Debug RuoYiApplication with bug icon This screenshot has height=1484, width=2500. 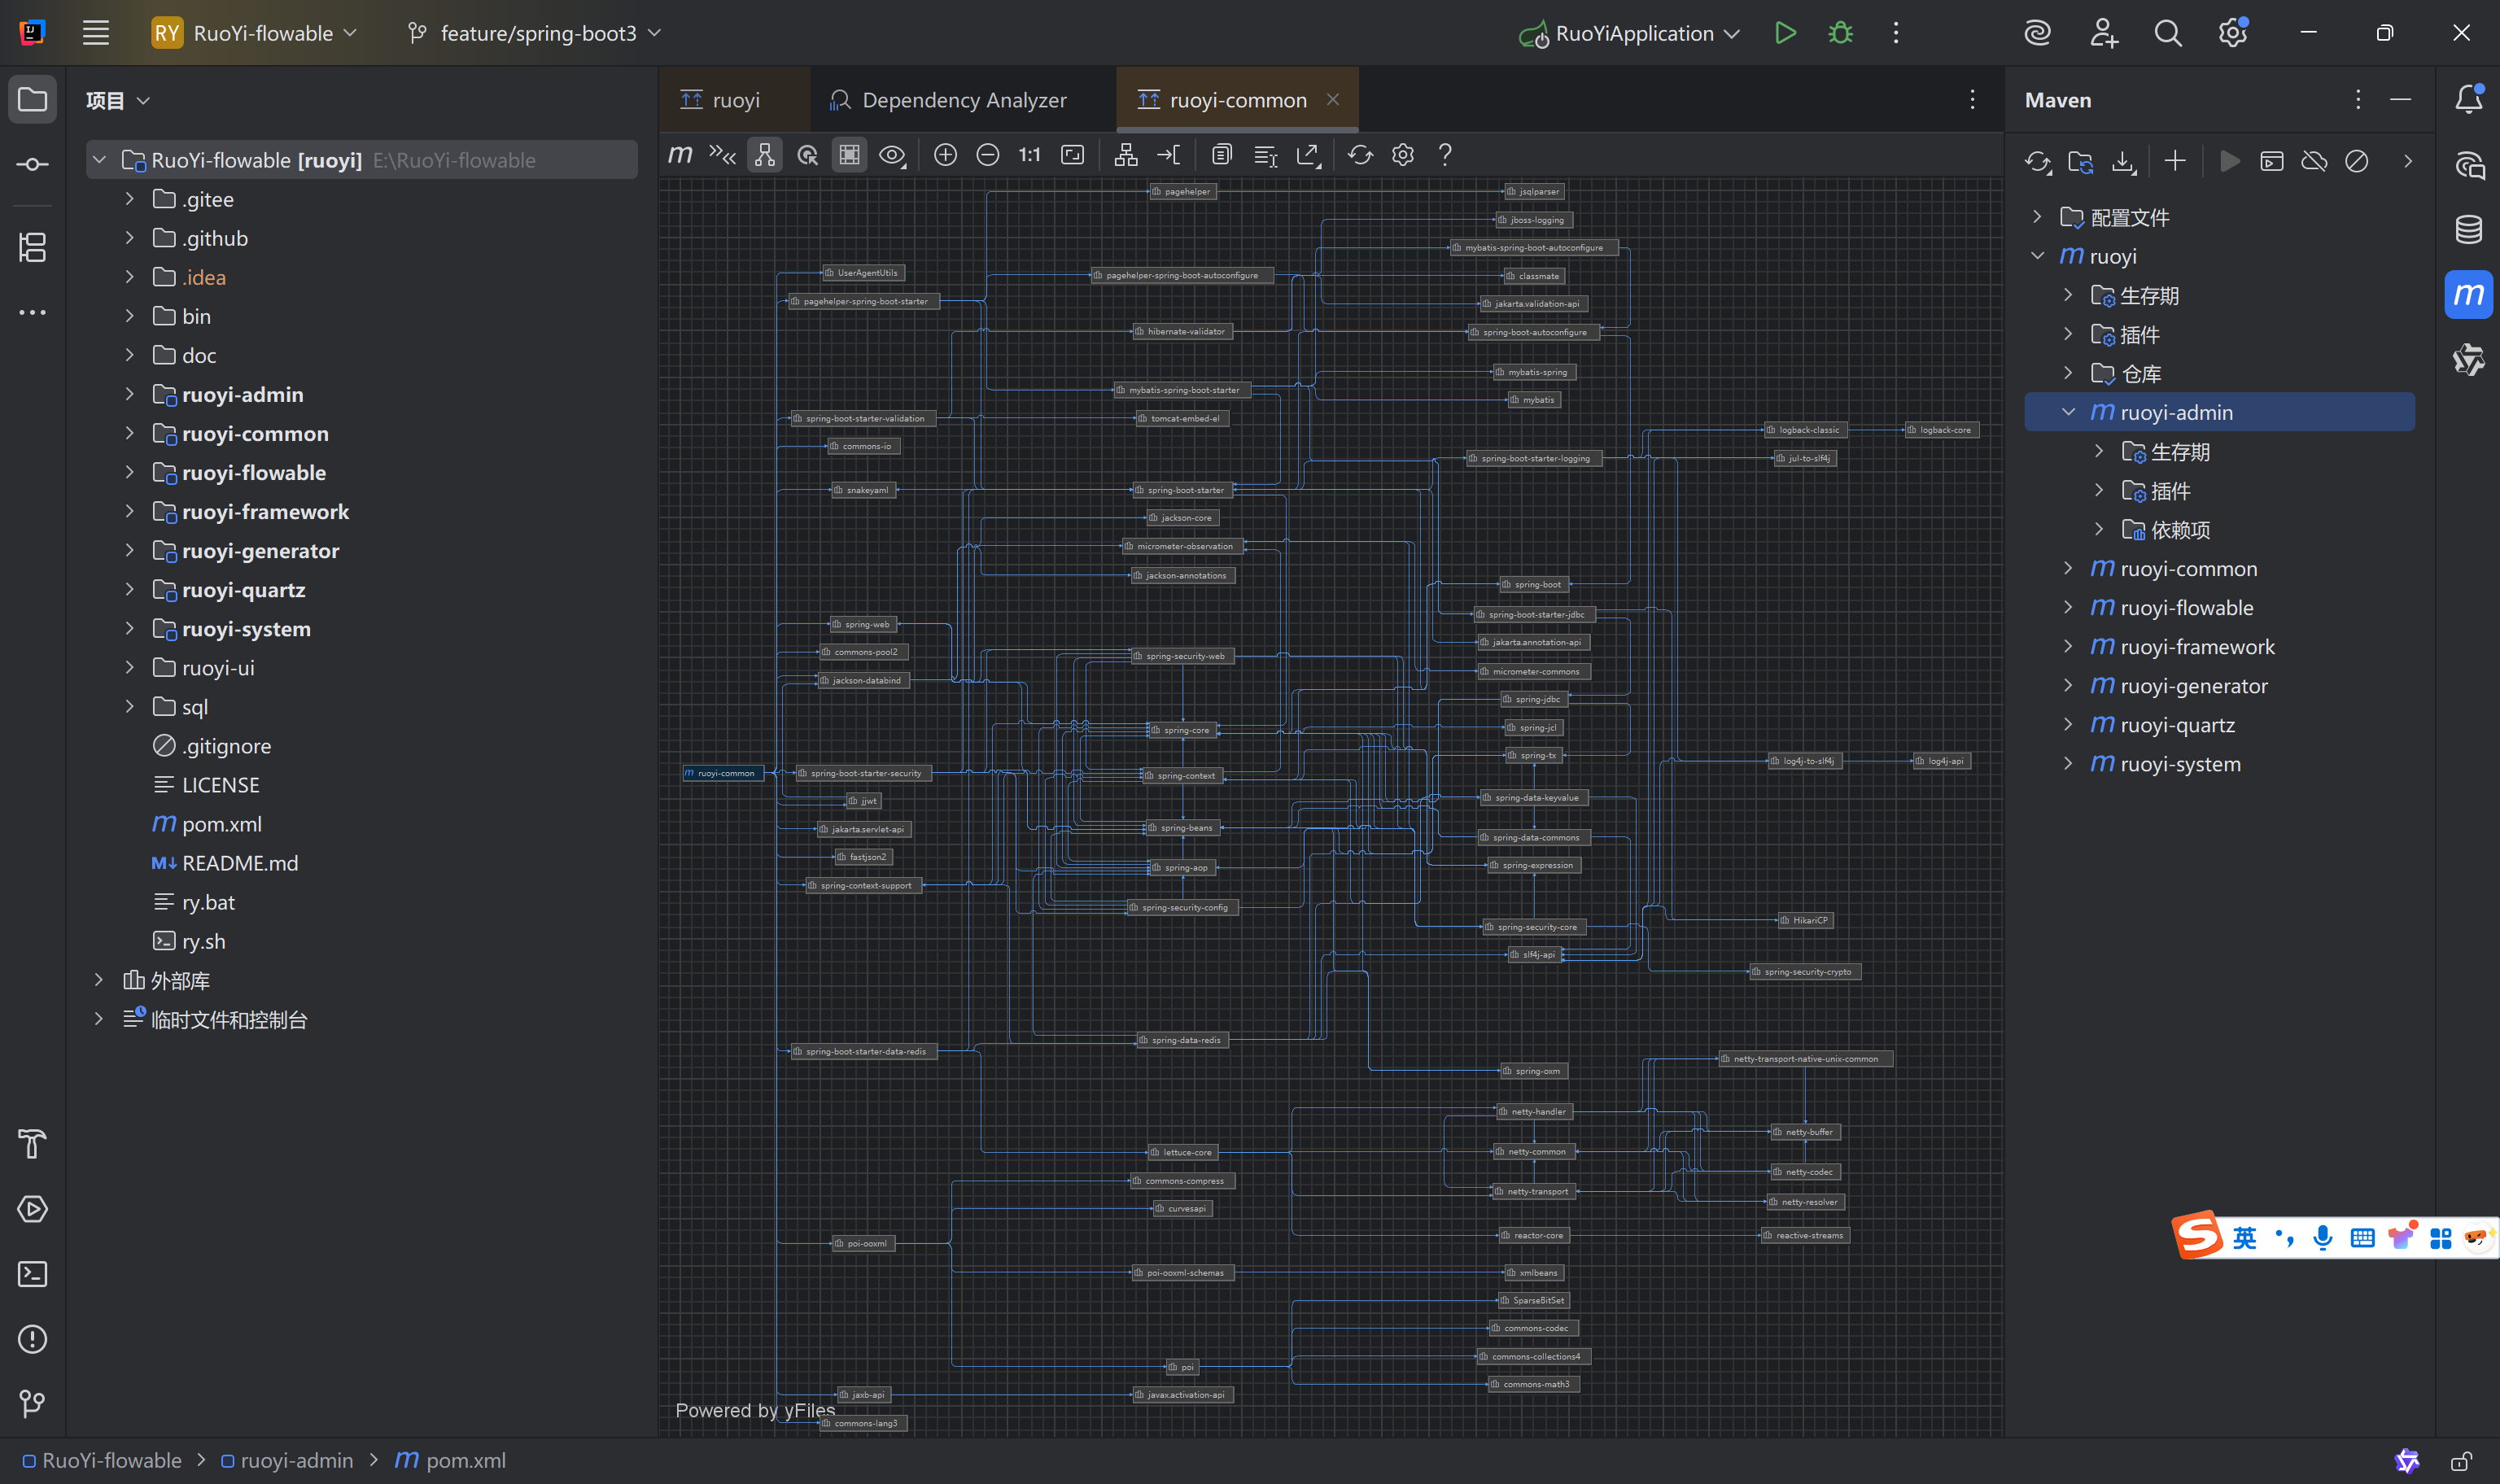tap(1840, 33)
